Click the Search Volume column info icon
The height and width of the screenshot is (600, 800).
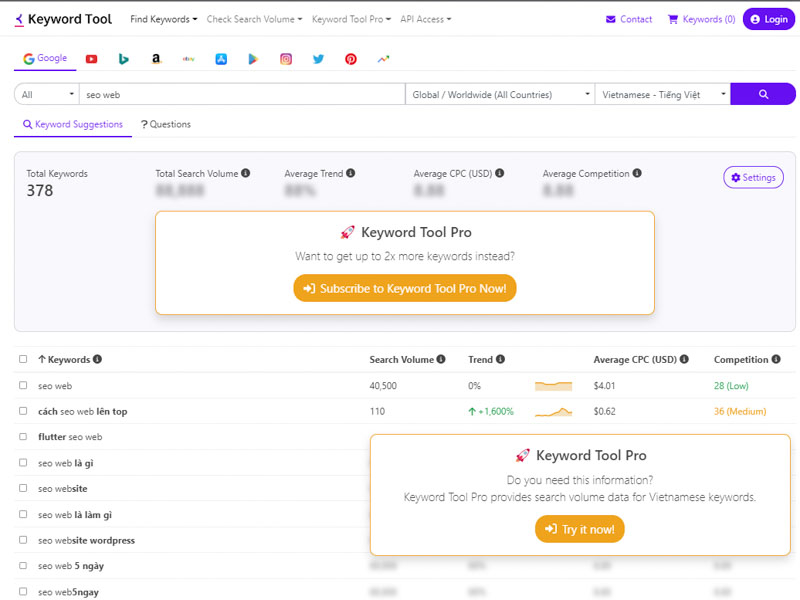pyautogui.click(x=441, y=359)
